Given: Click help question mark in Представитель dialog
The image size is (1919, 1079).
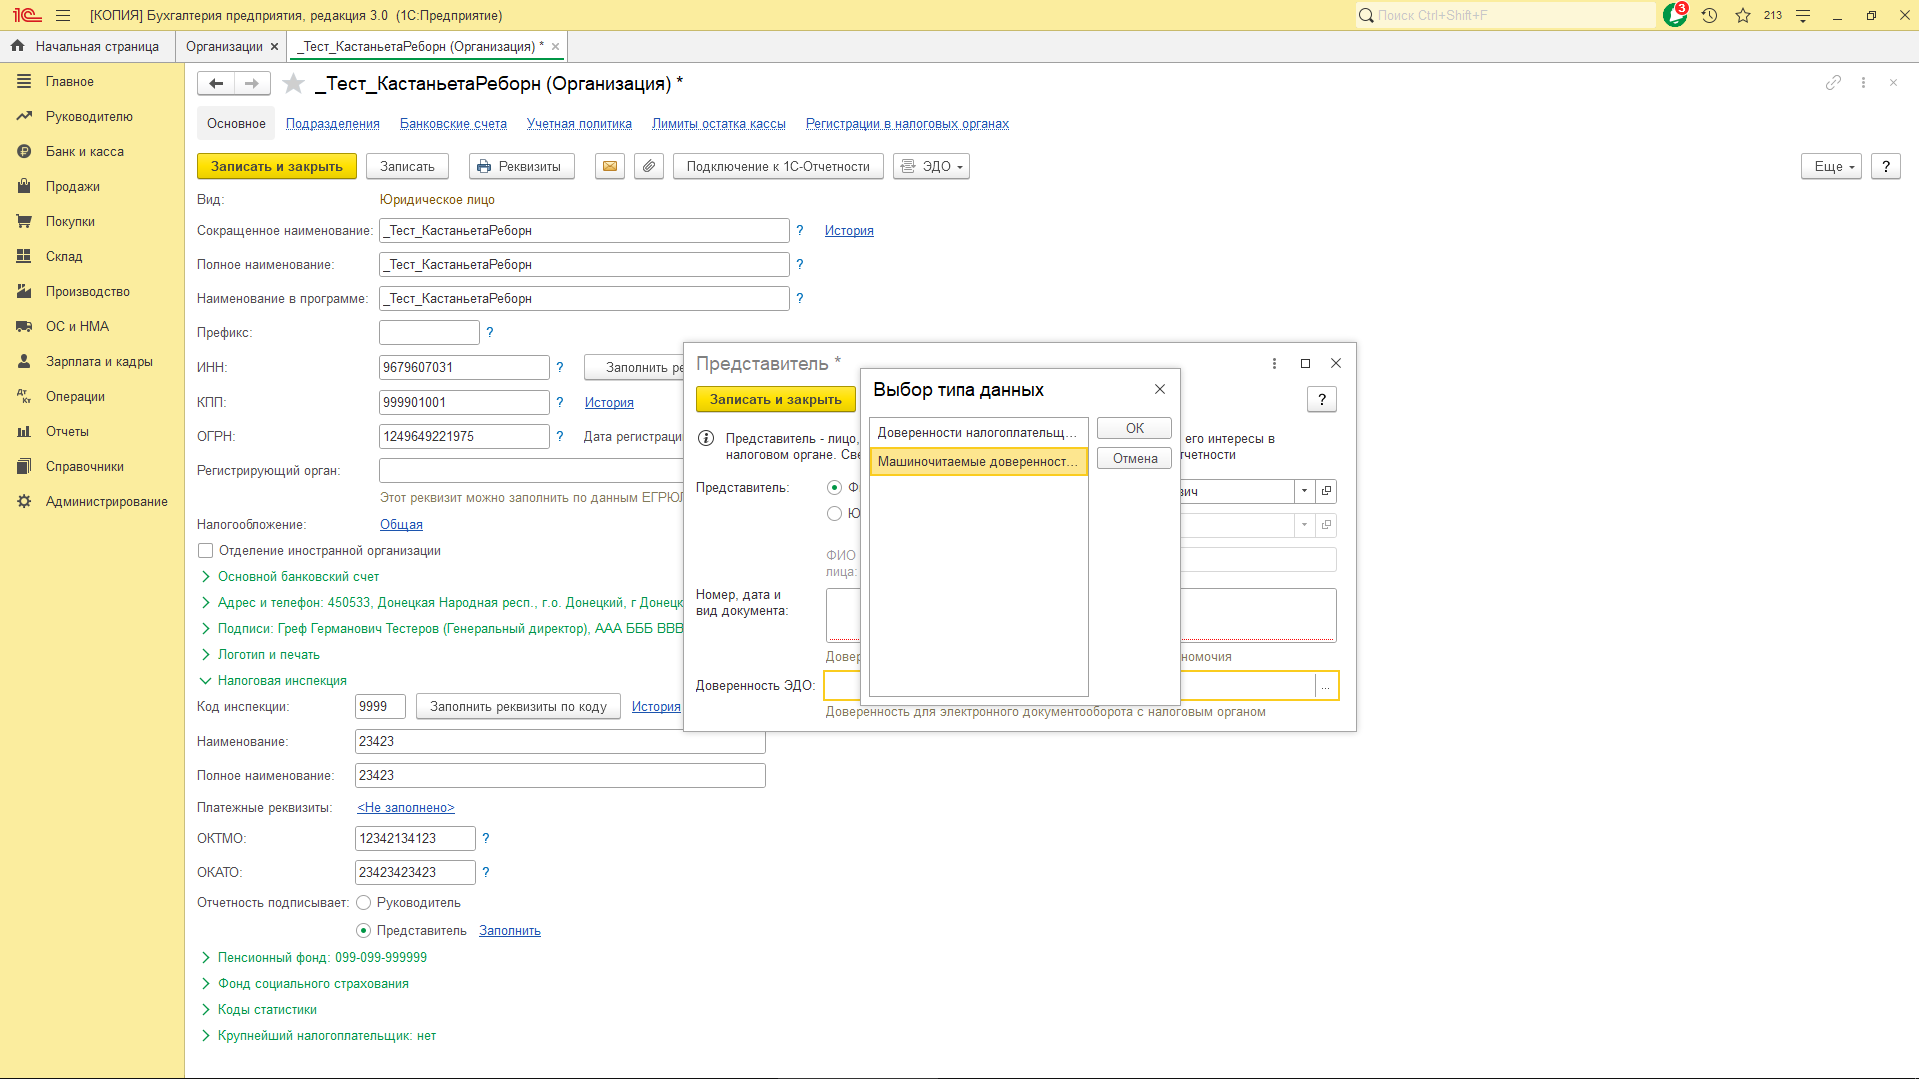Looking at the screenshot, I should coord(1322,399).
